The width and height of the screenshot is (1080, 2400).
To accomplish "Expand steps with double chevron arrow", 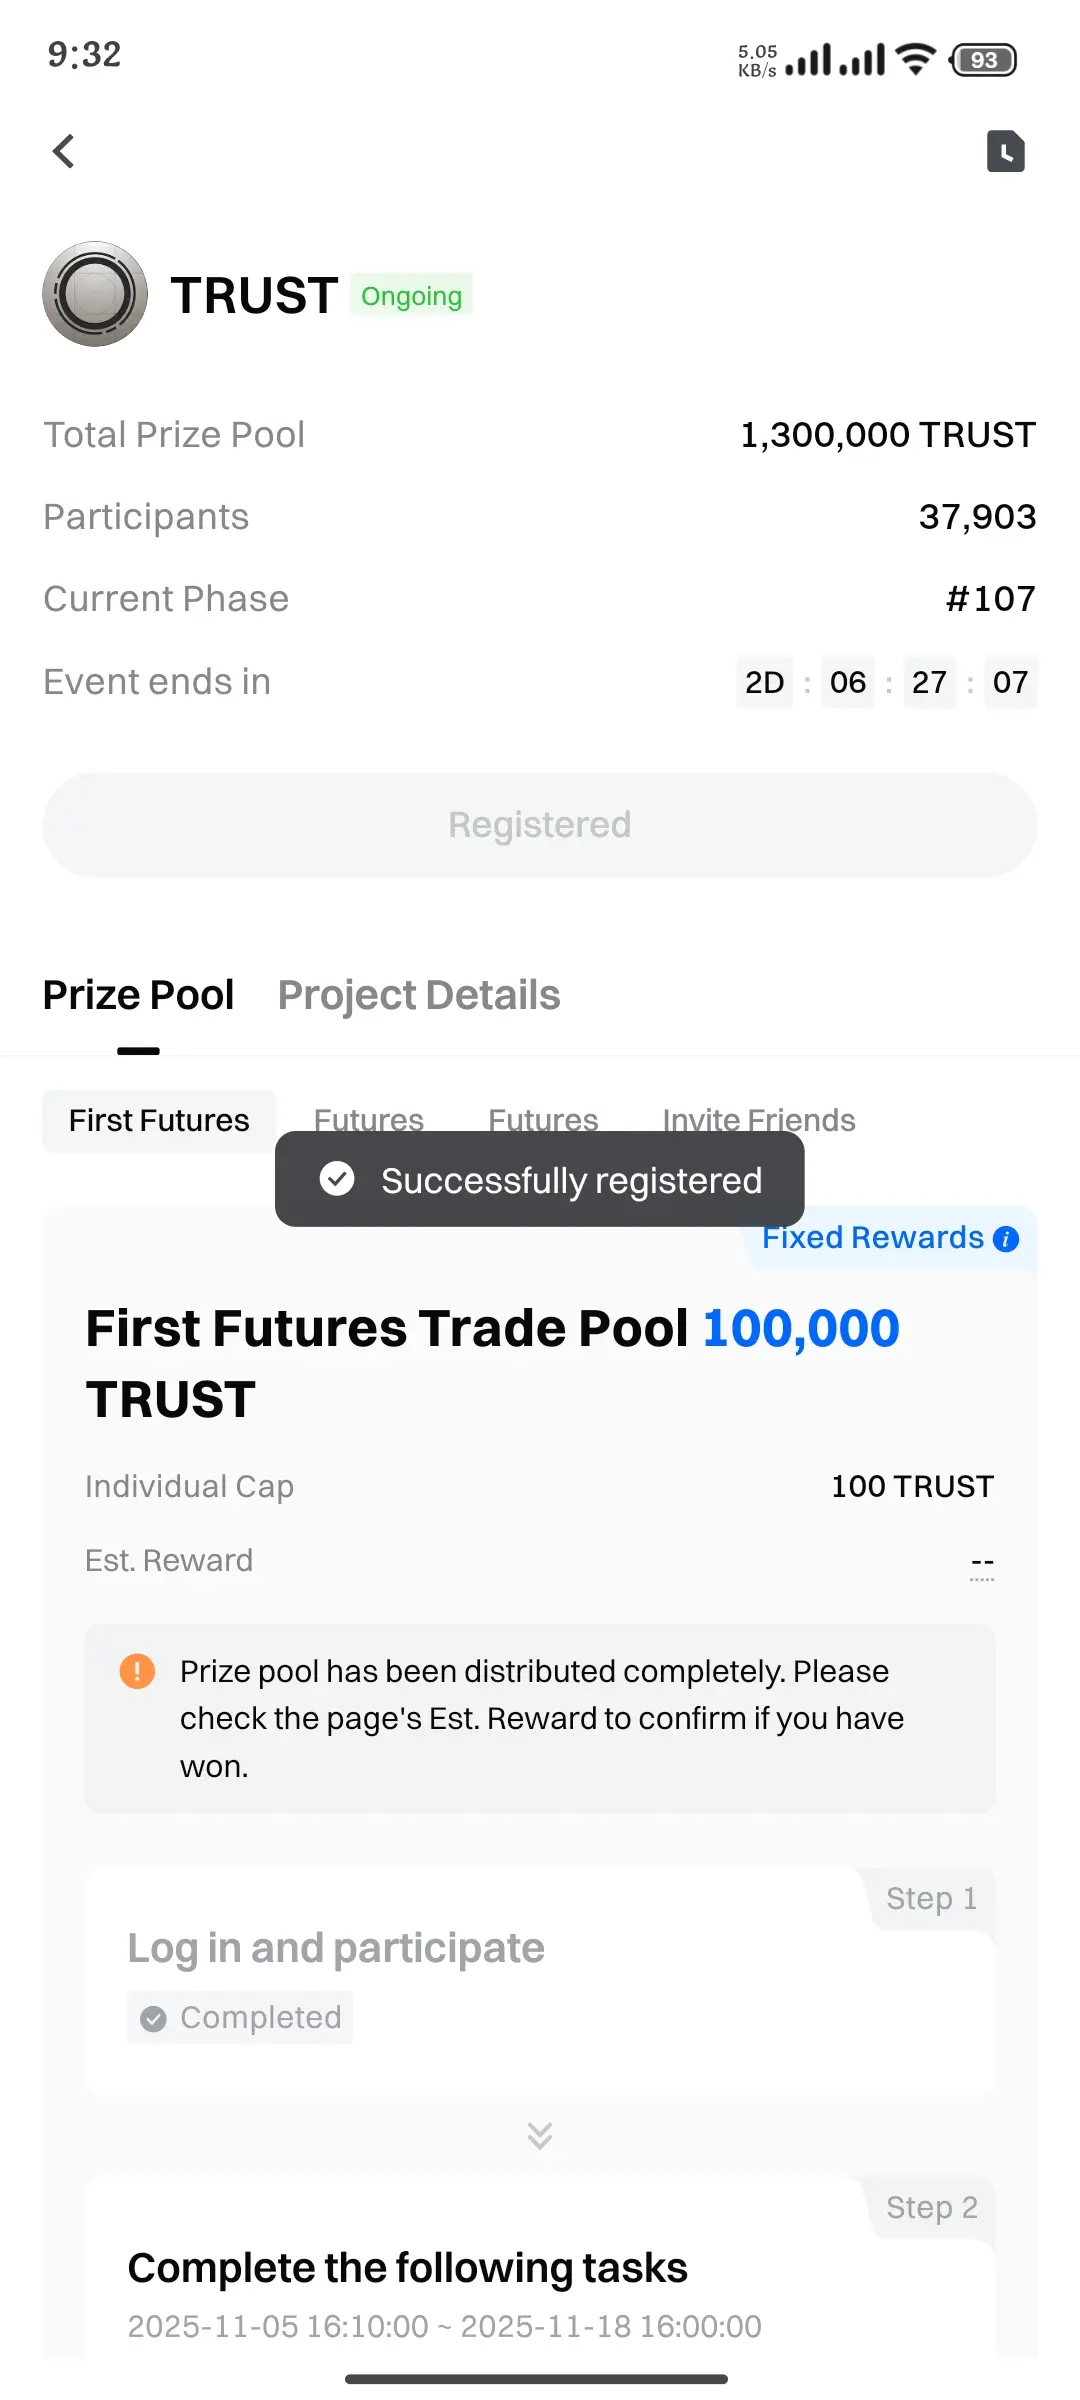I will (540, 2135).
